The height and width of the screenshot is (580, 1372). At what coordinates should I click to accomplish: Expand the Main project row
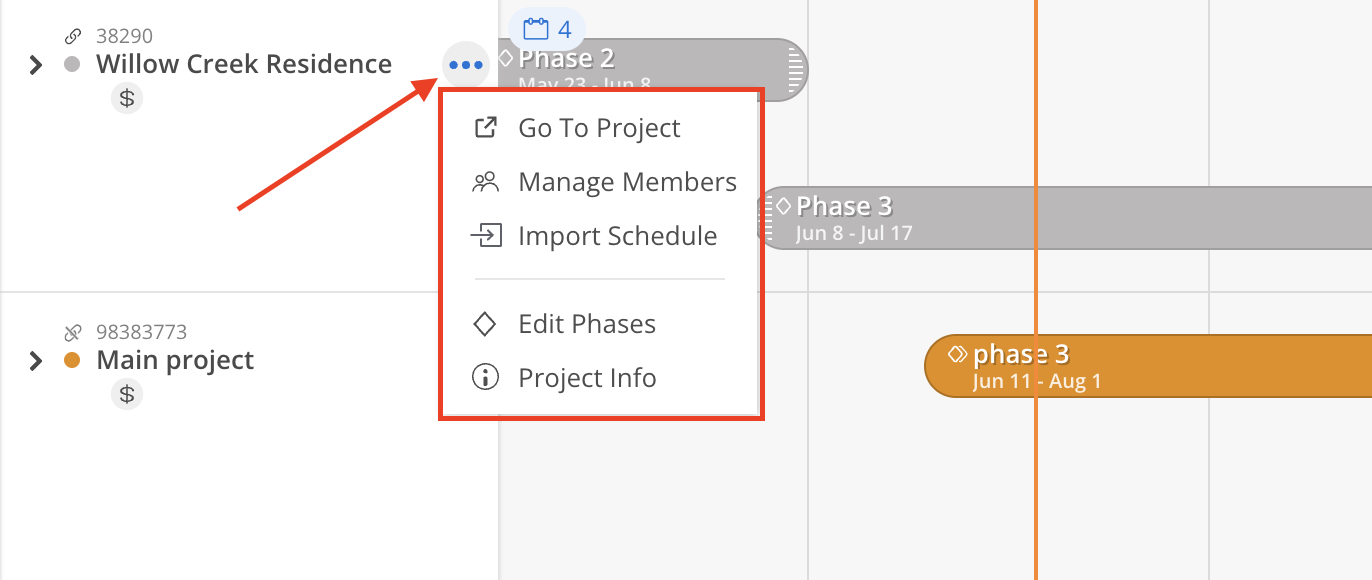[x=36, y=361]
